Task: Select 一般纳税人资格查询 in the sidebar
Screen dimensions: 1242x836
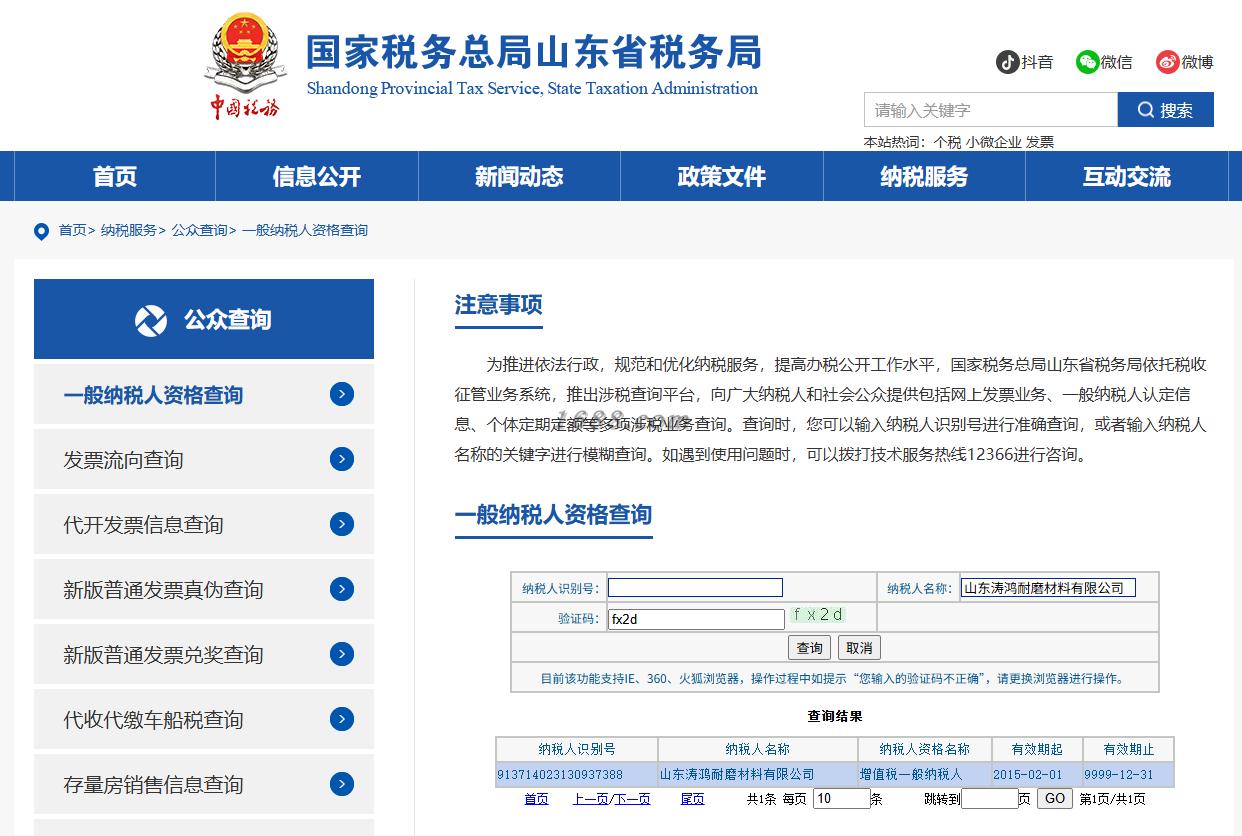Action: (204, 394)
